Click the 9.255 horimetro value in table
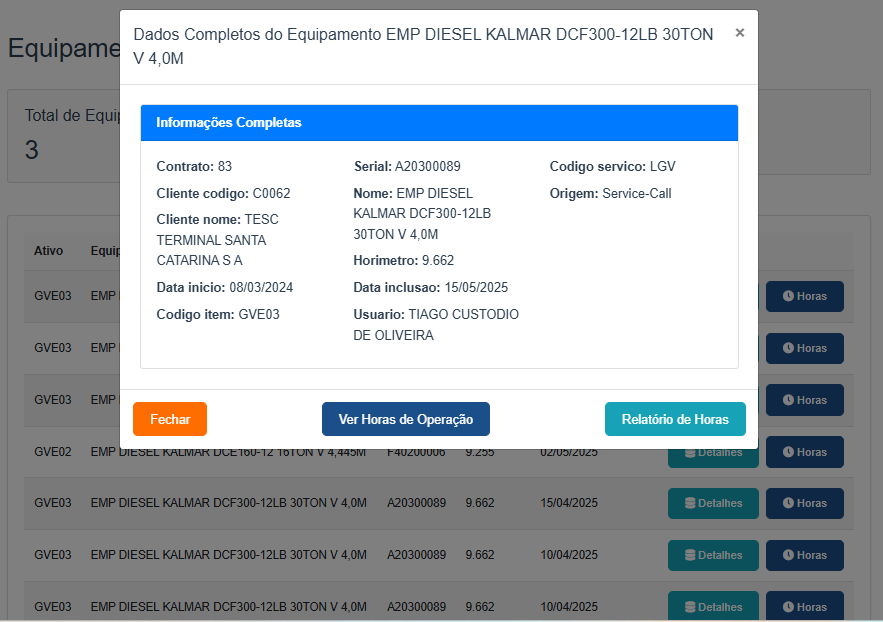883x622 pixels. (480, 452)
